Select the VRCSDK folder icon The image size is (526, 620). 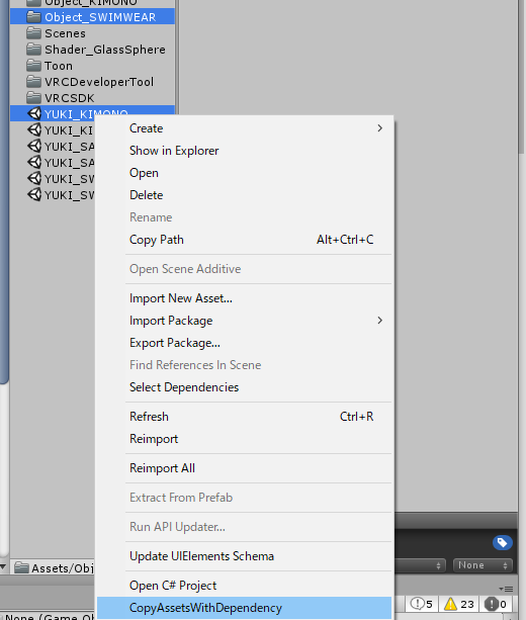(x=34, y=97)
